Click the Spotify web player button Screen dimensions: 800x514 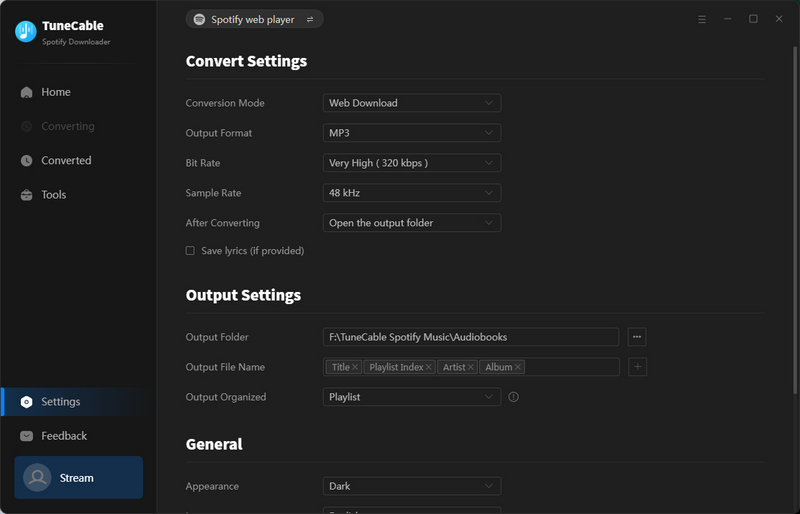254,19
